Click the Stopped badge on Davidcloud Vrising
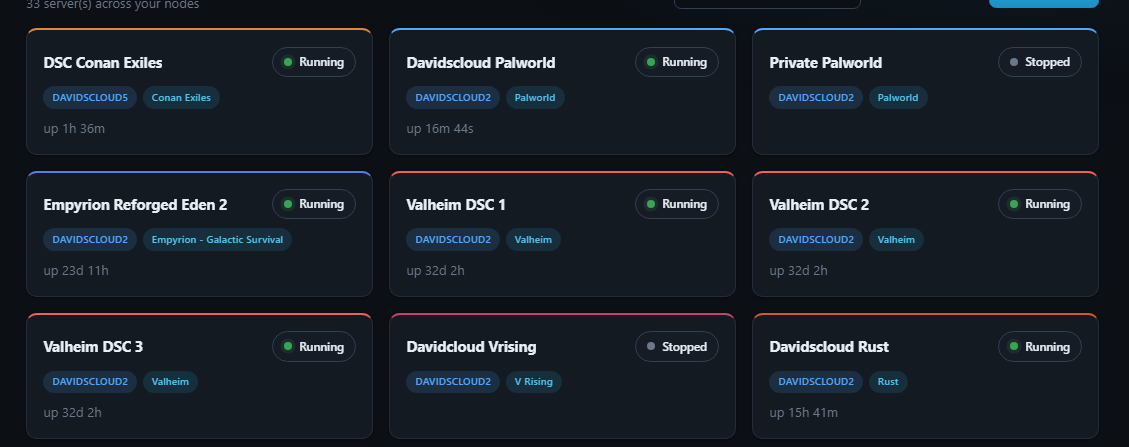 (677, 346)
